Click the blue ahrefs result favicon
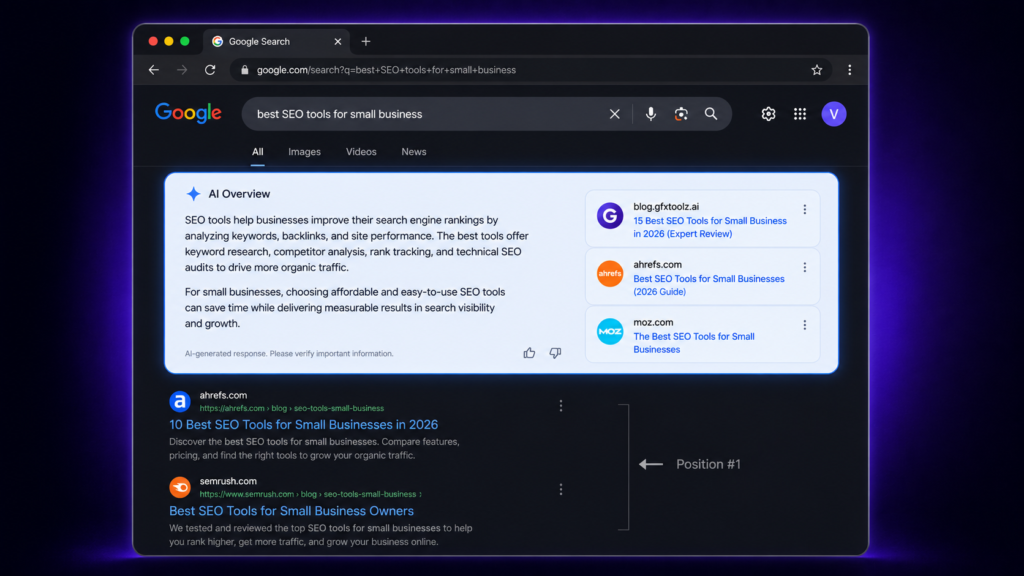 coord(180,401)
